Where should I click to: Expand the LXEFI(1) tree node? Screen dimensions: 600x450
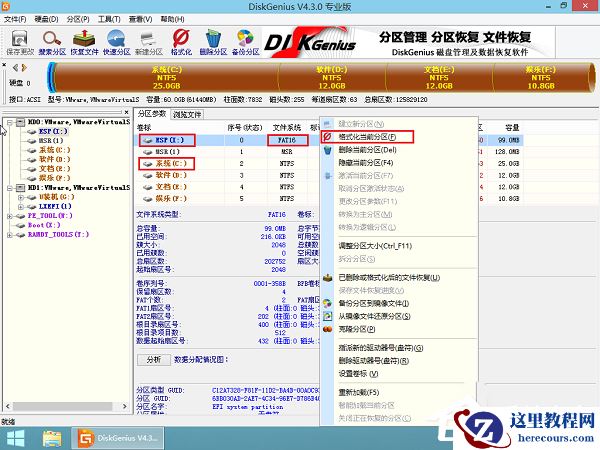pos(21,207)
